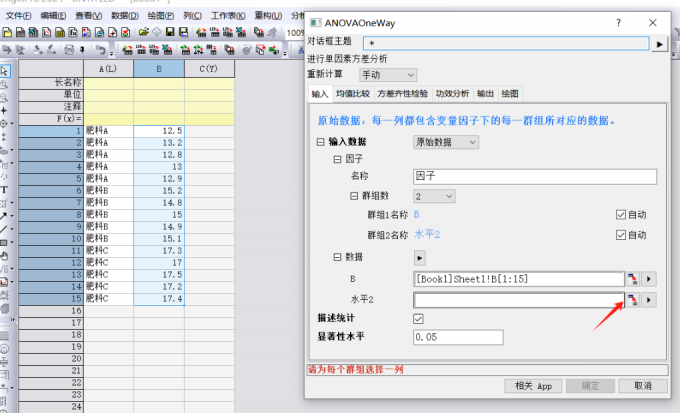The width and height of the screenshot is (680, 413).
Task: Select the Text tool (T) in left toolbar
Action: [4, 190]
